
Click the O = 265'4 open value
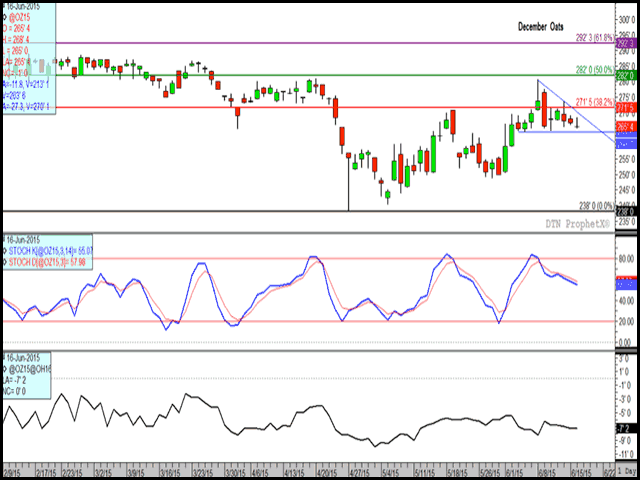[x=16, y=28]
